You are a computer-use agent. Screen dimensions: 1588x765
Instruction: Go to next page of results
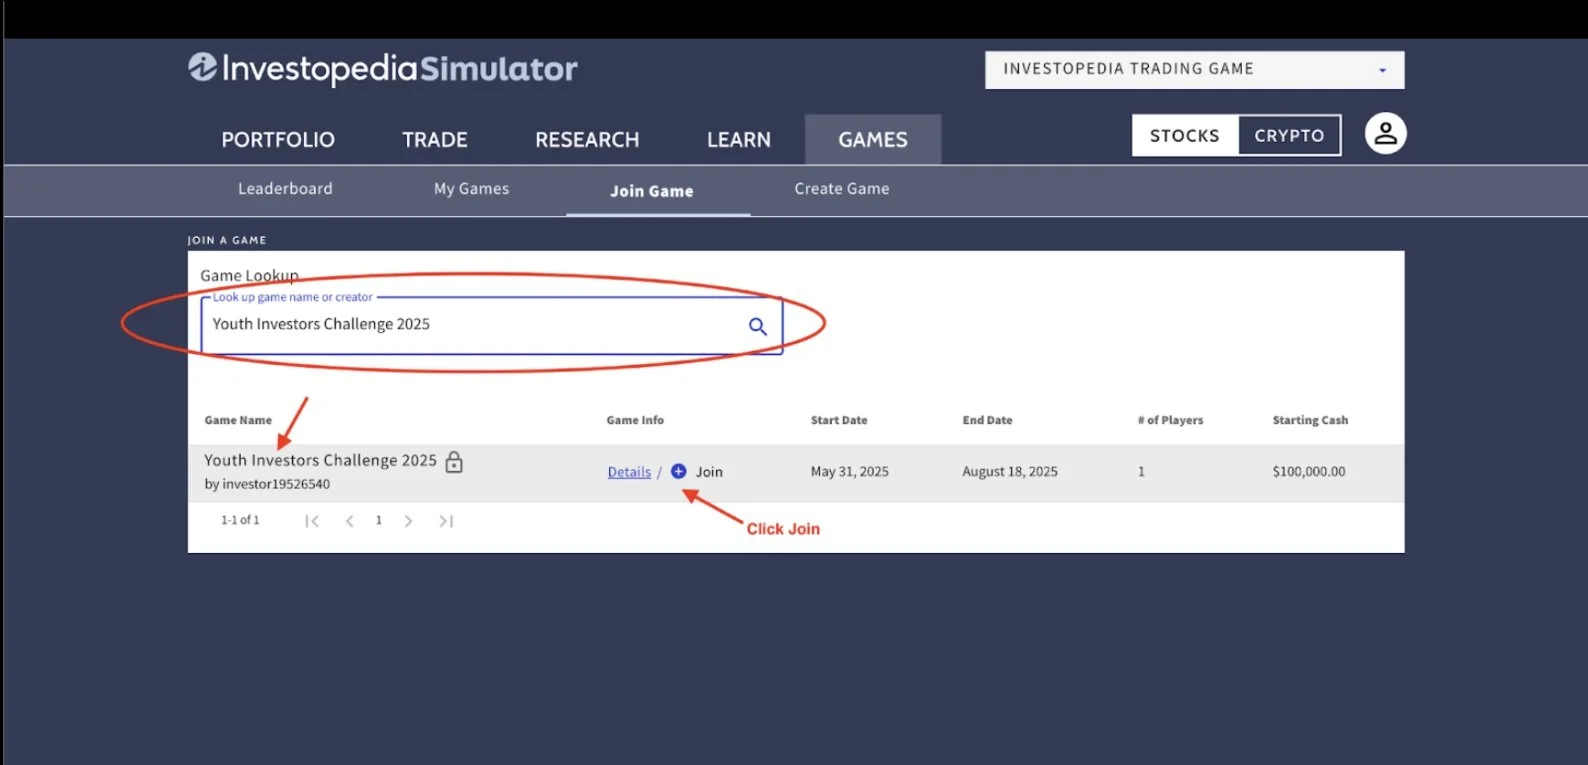(x=408, y=521)
